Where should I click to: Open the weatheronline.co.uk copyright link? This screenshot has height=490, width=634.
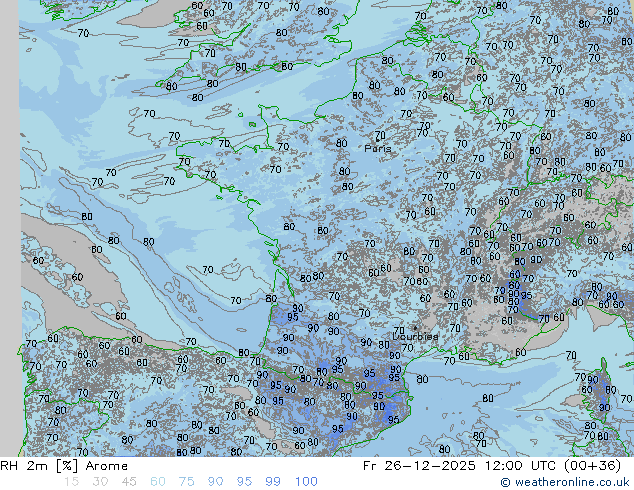pyautogui.click(x=565, y=482)
